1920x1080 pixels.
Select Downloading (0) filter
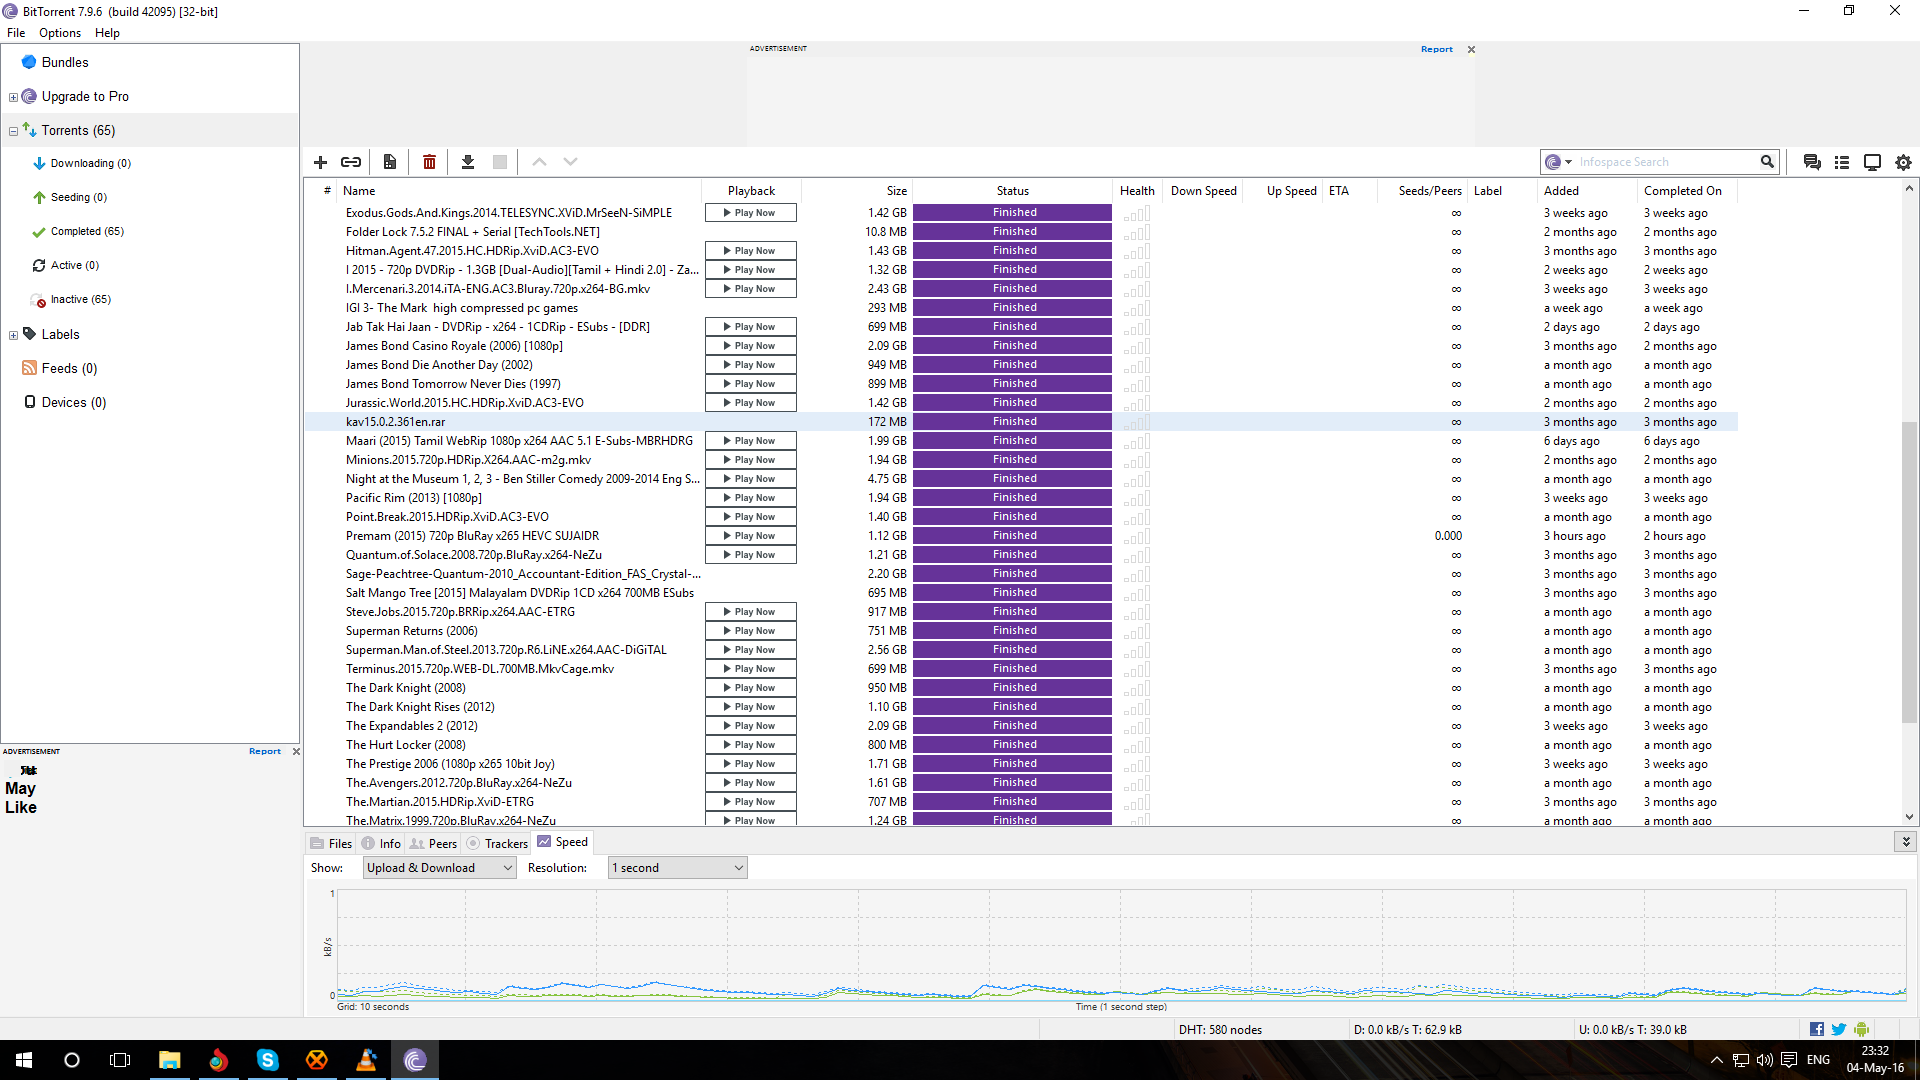click(90, 163)
